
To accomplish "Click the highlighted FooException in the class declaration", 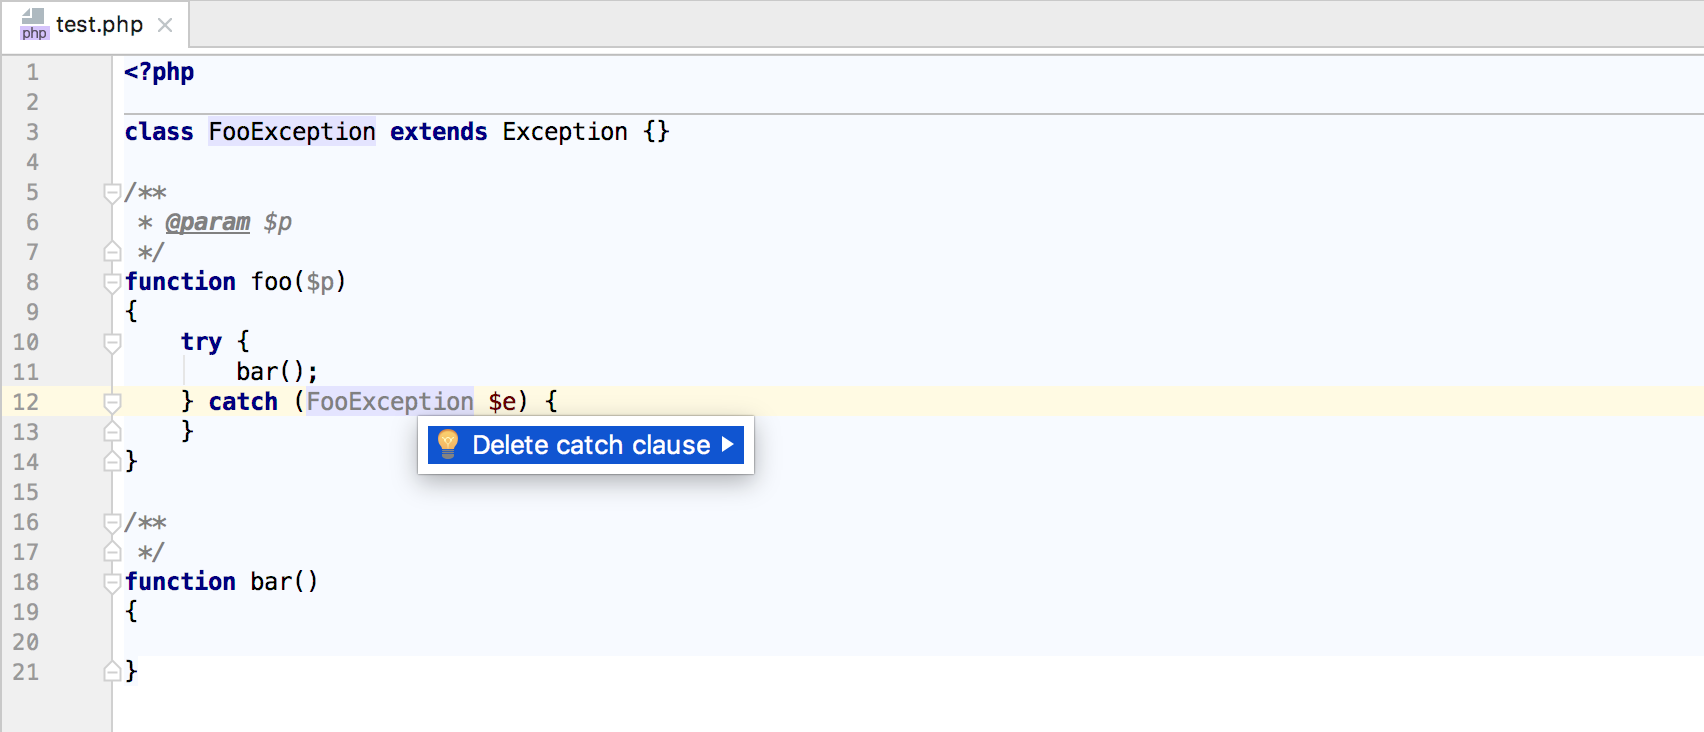I will pyautogui.click(x=291, y=131).
